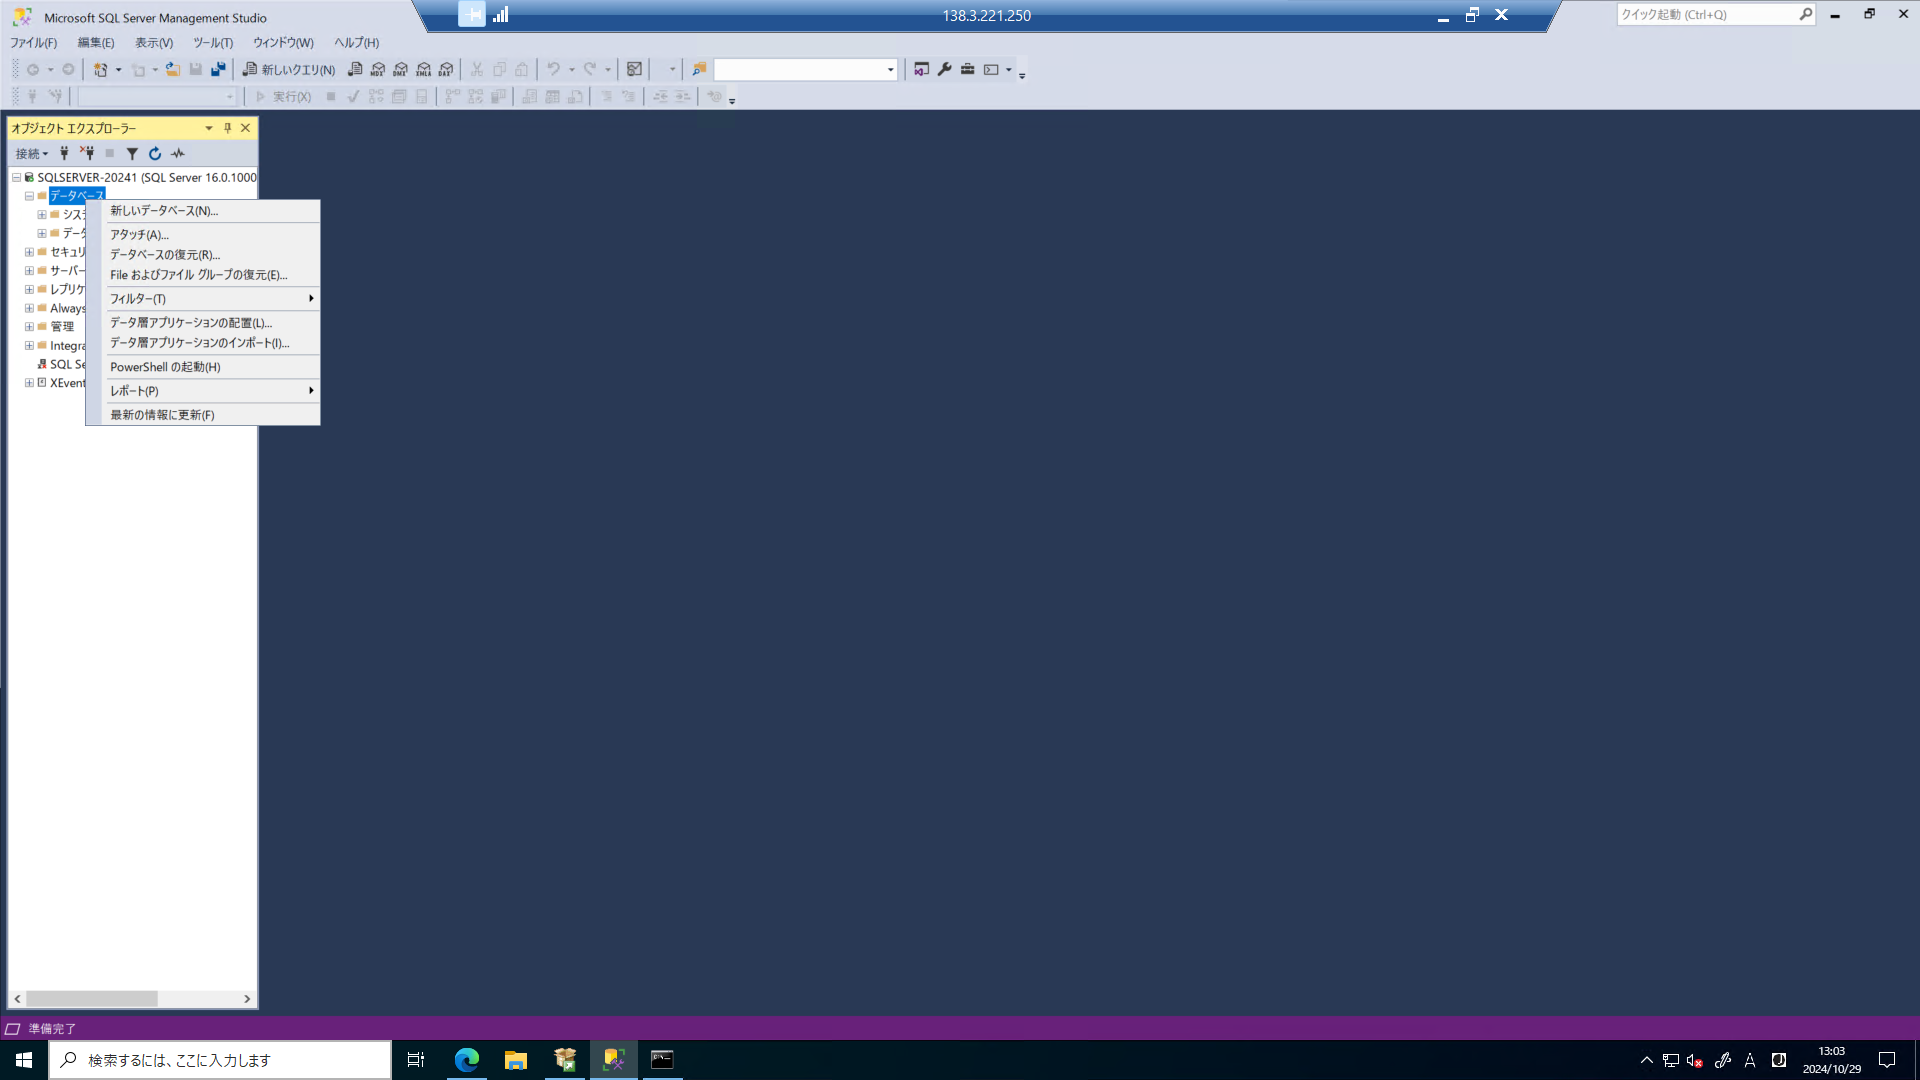Click the parse checkmark icon in the query toolbar
1920x1080 pixels.
(352, 96)
